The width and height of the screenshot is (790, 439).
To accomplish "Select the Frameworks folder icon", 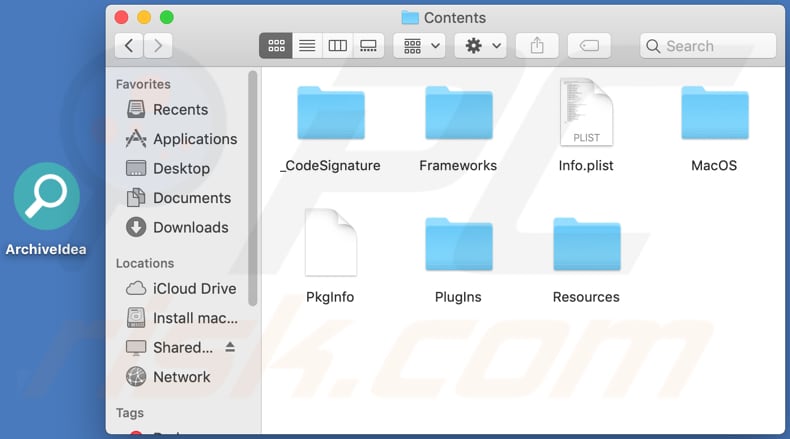I will pos(458,113).
